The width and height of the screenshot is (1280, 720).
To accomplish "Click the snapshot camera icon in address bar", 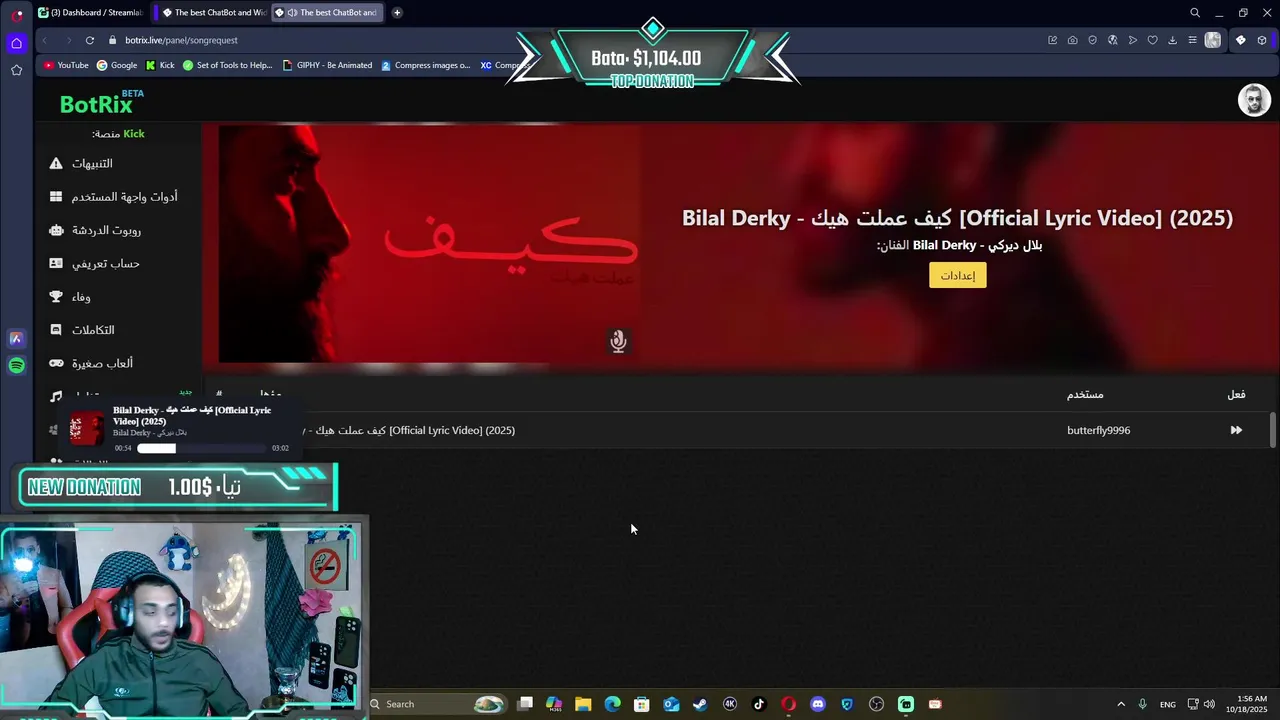I will point(1072,40).
